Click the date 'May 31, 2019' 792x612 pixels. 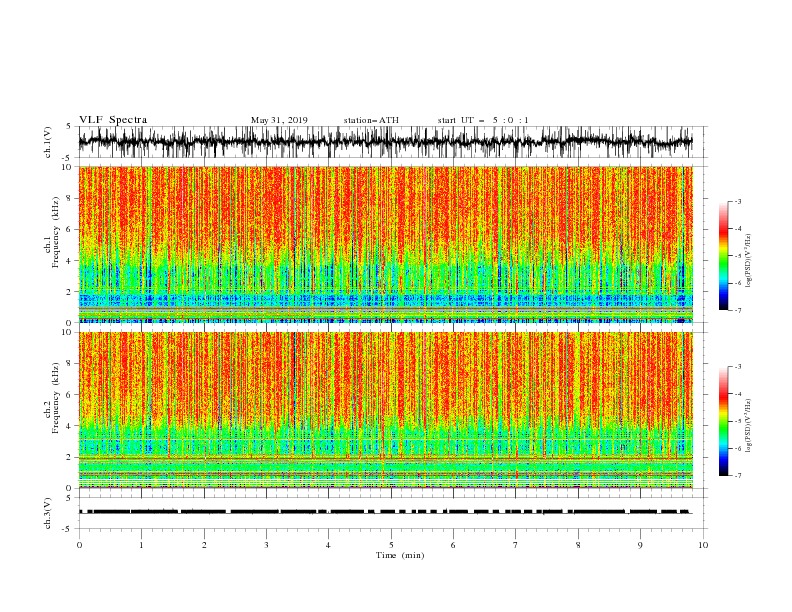click(x=279, y=120)
